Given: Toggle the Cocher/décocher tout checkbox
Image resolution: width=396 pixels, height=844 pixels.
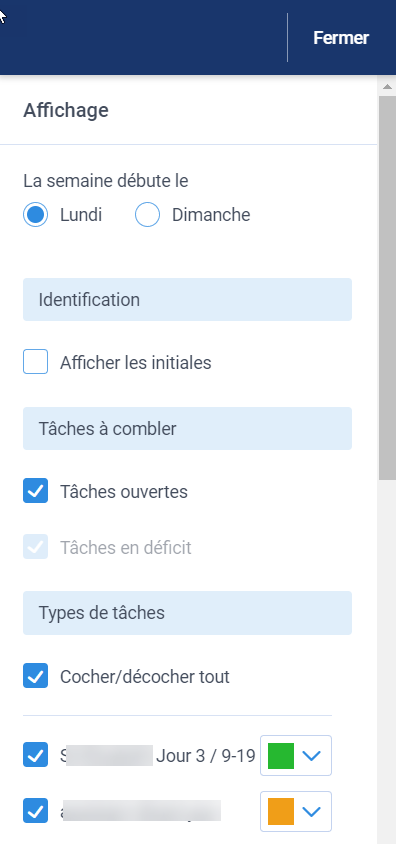Looking at the screenshot, I should point(36,676).
